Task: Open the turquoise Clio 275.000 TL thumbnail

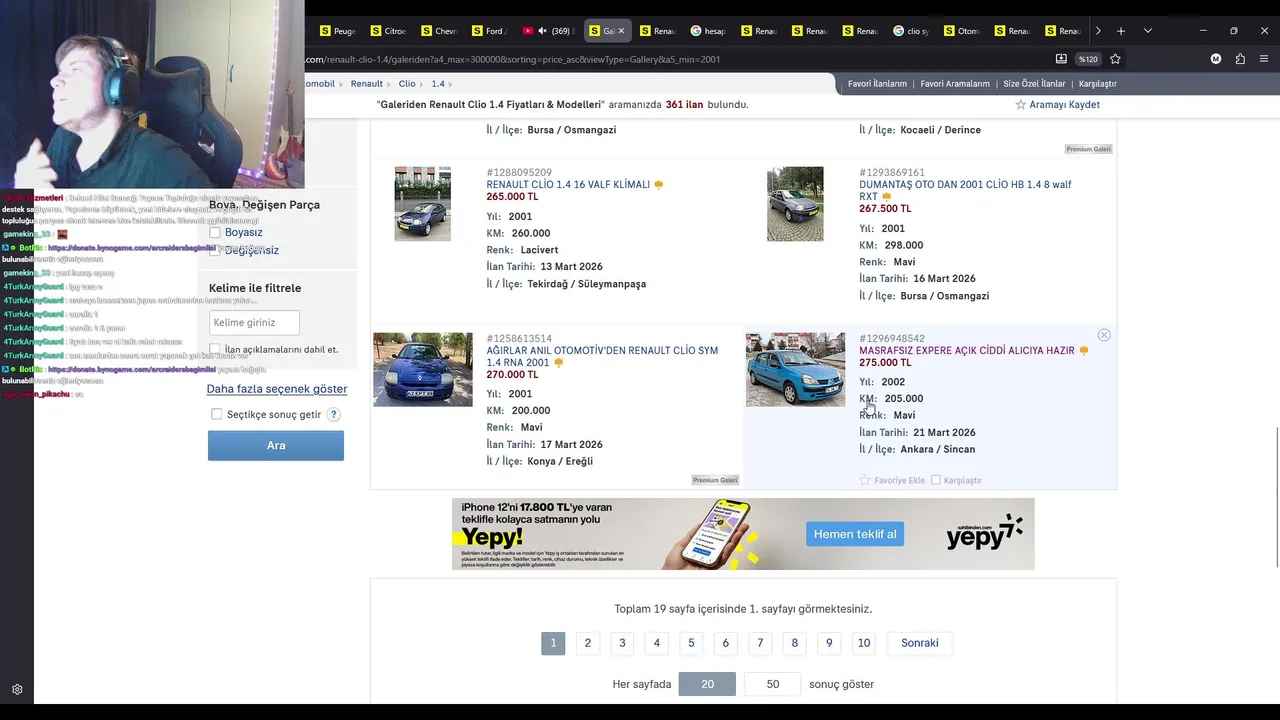Action: pos(795,369)
